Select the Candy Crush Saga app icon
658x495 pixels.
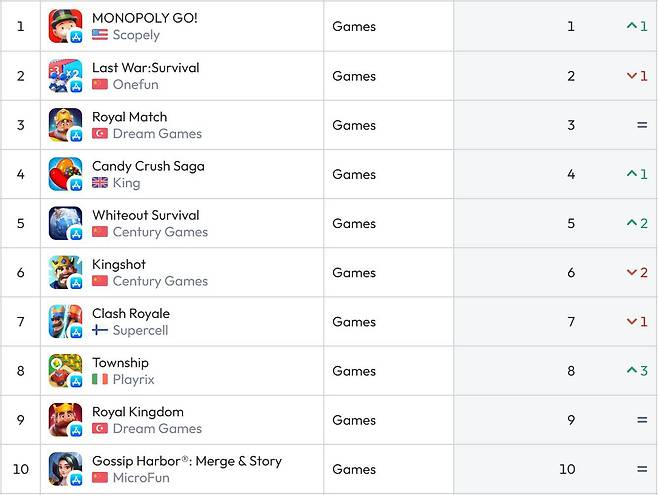pos(65,174)
